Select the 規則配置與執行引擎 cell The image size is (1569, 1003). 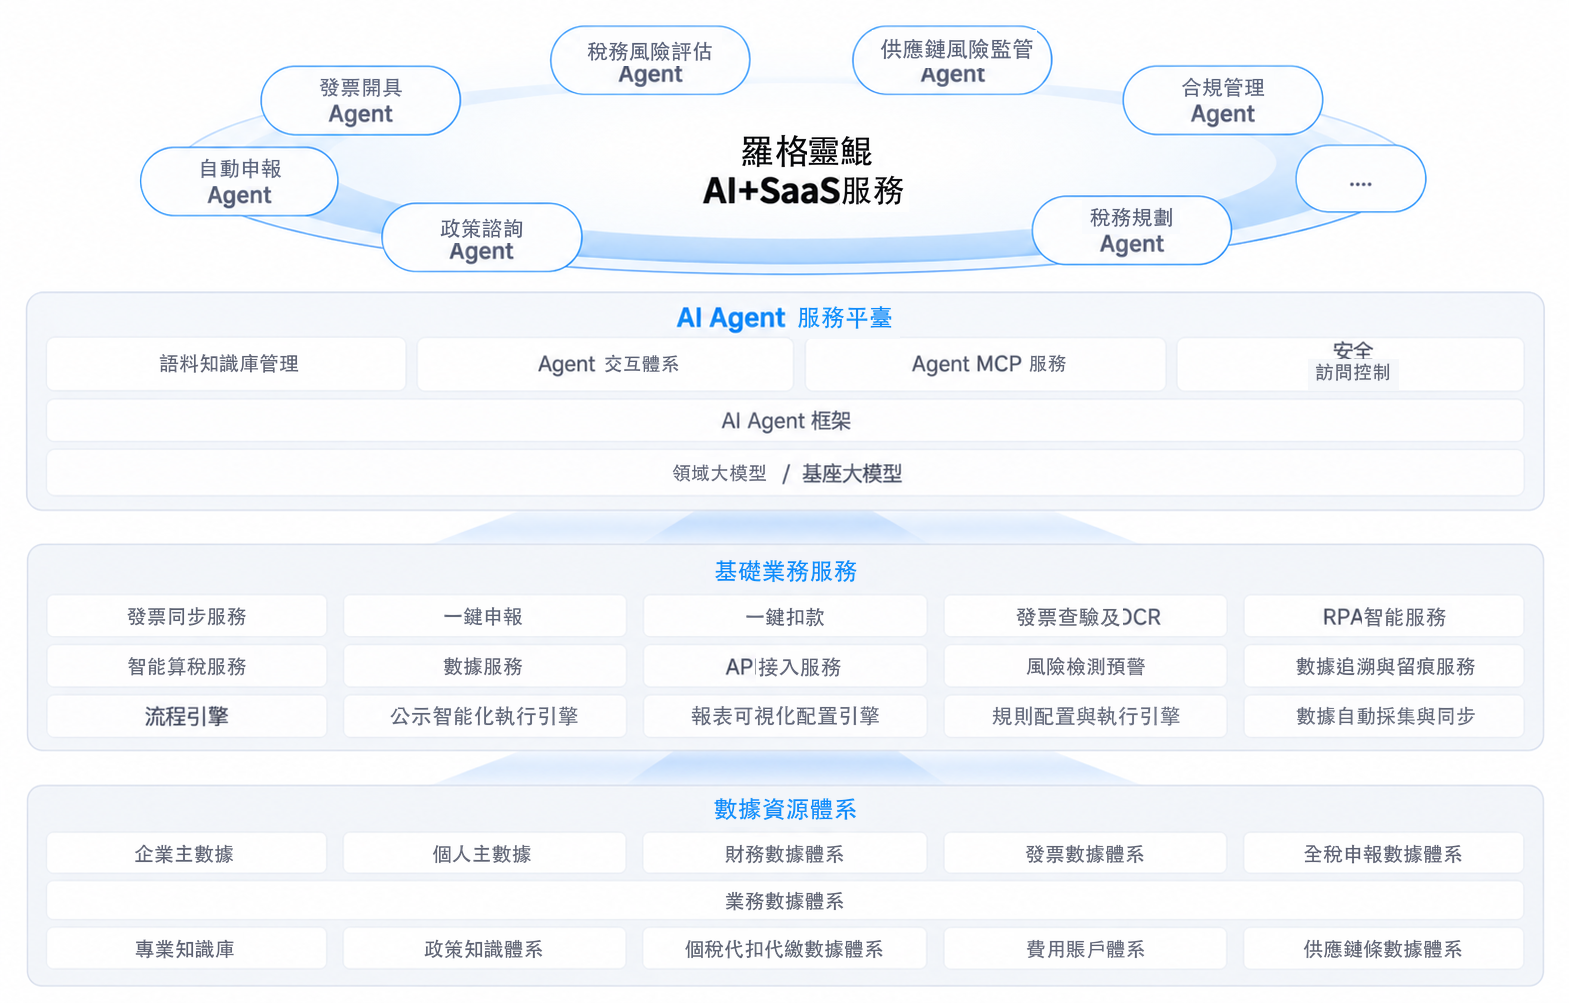click(1085, 716)
